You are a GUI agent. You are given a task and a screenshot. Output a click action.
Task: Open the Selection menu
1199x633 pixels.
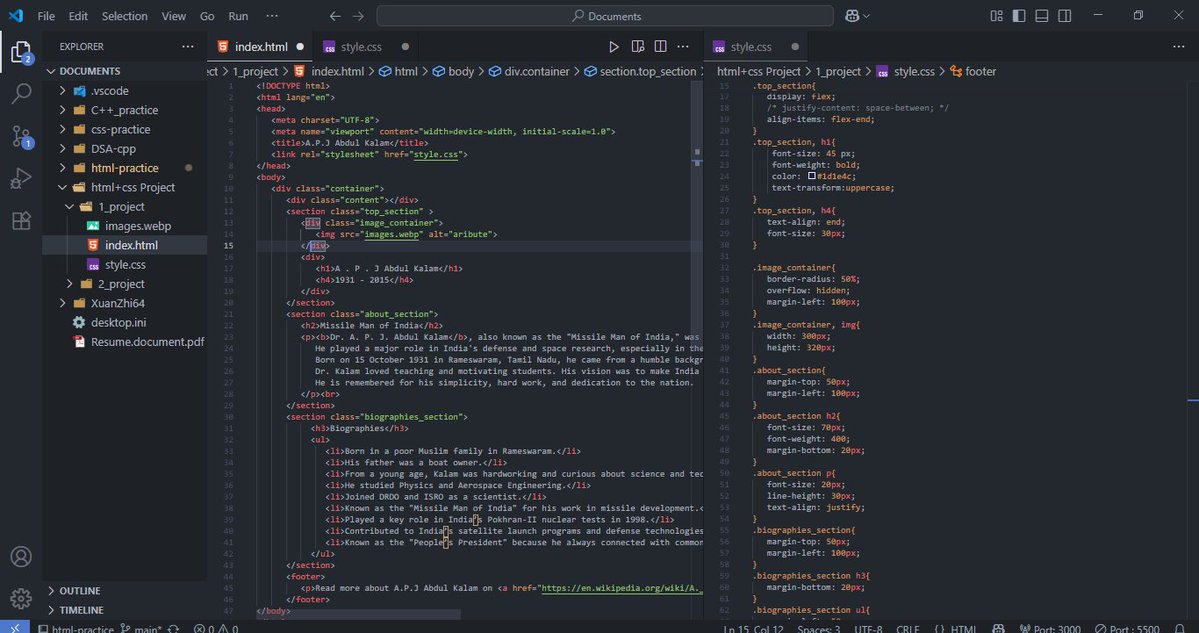[x=125, y=16]
